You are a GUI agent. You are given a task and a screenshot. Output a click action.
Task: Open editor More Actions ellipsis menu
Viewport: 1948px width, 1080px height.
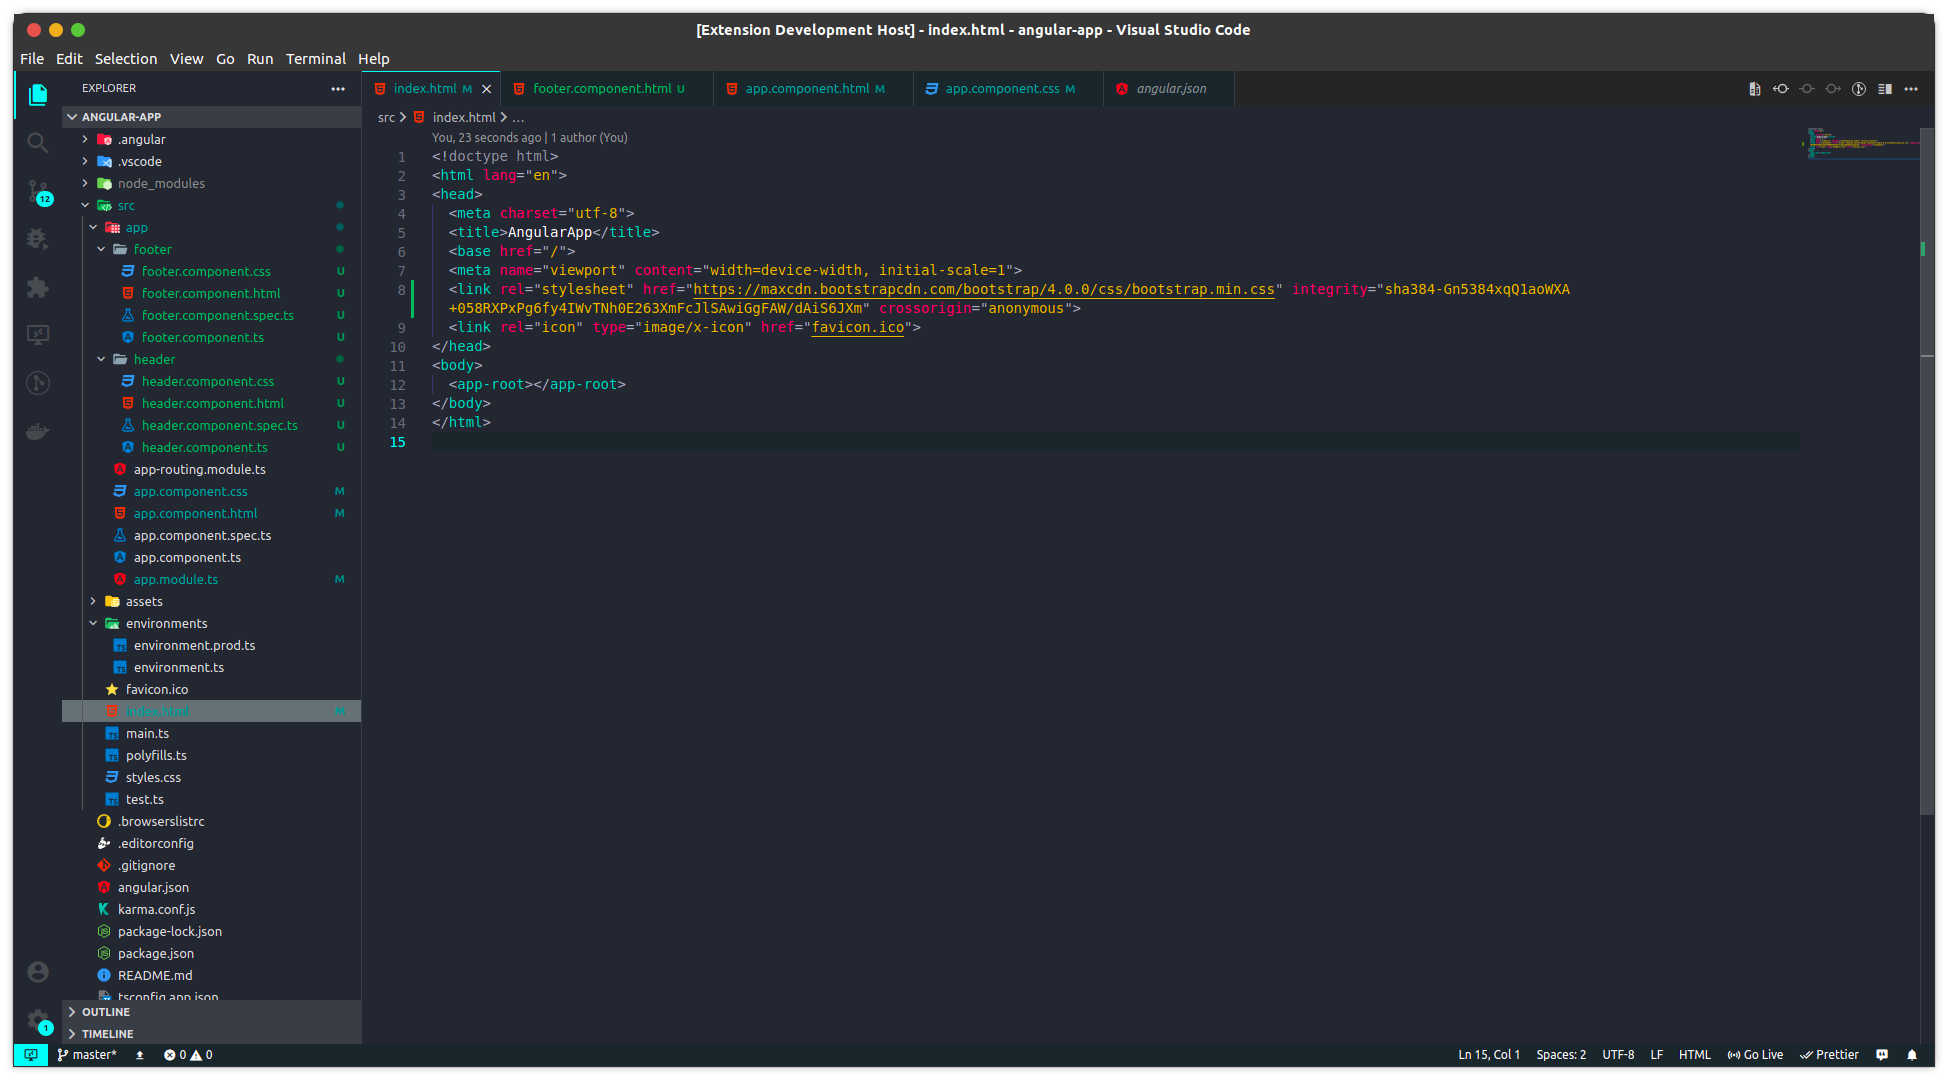pyautogui.click(x=1911, y=89)
